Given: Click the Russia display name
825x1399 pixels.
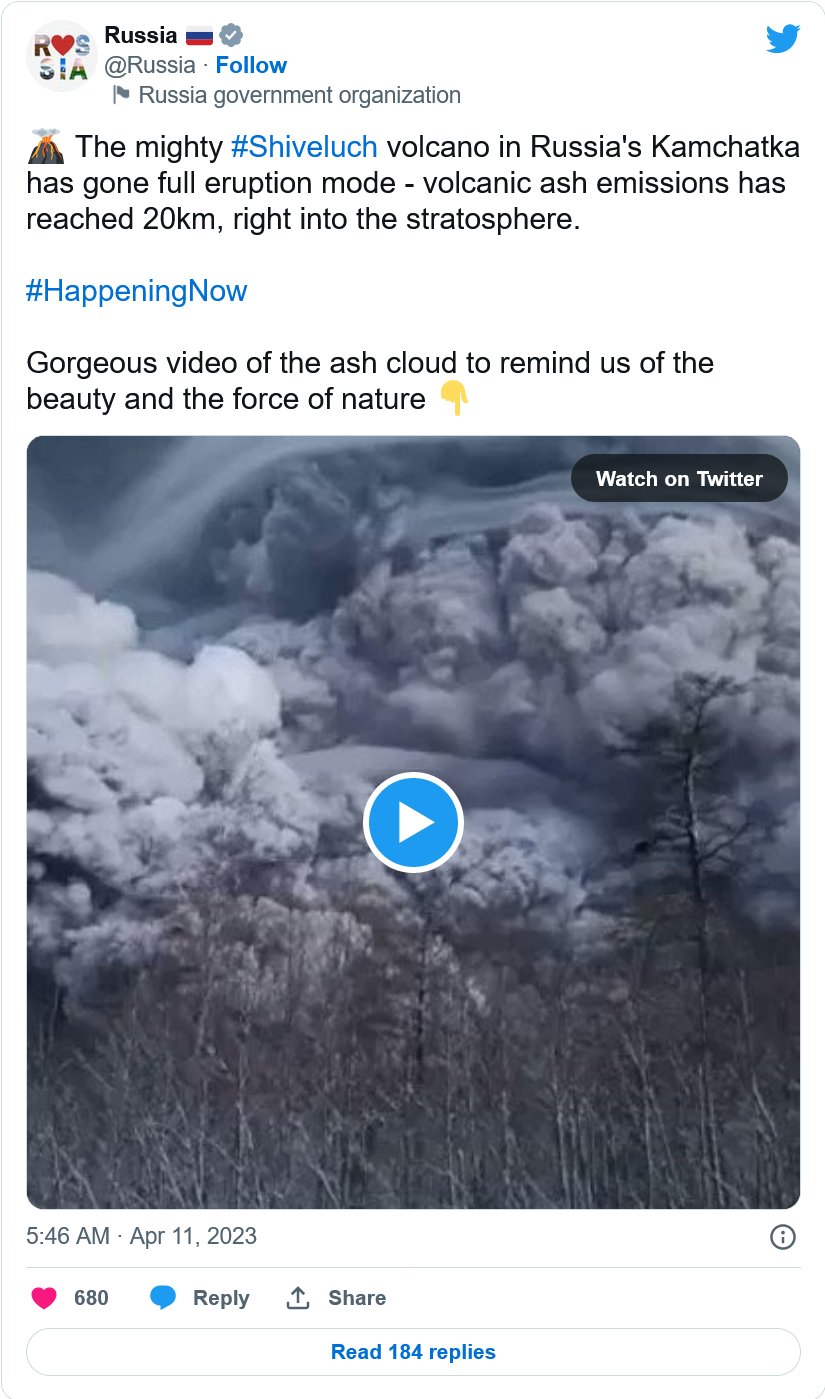Looking at the screenshot, I should (x=141, y=36).
